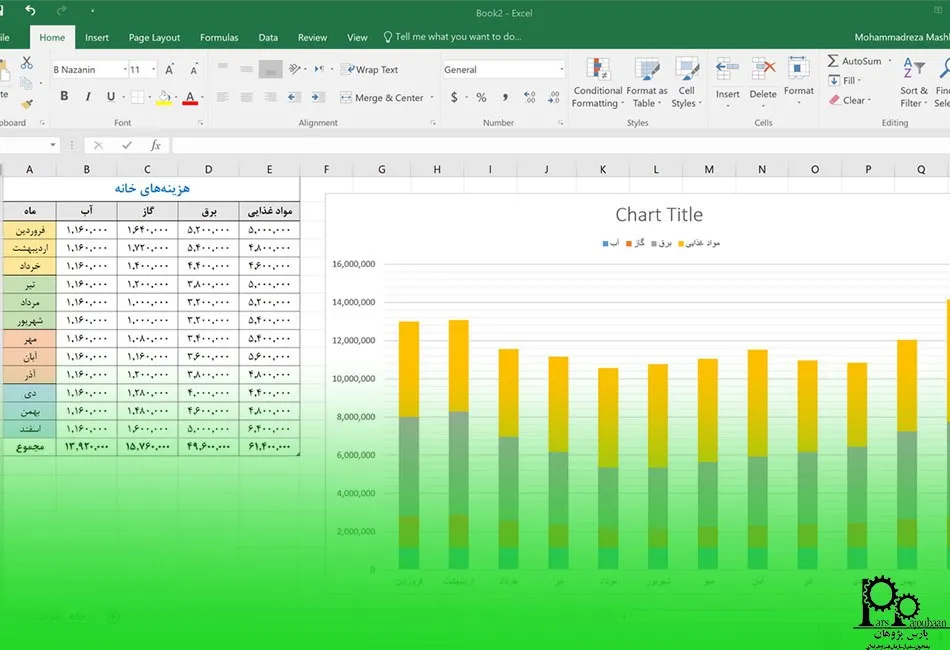Switch to the Page Layout tab
Screen dimensions: 950x650
tap(154, 38)
